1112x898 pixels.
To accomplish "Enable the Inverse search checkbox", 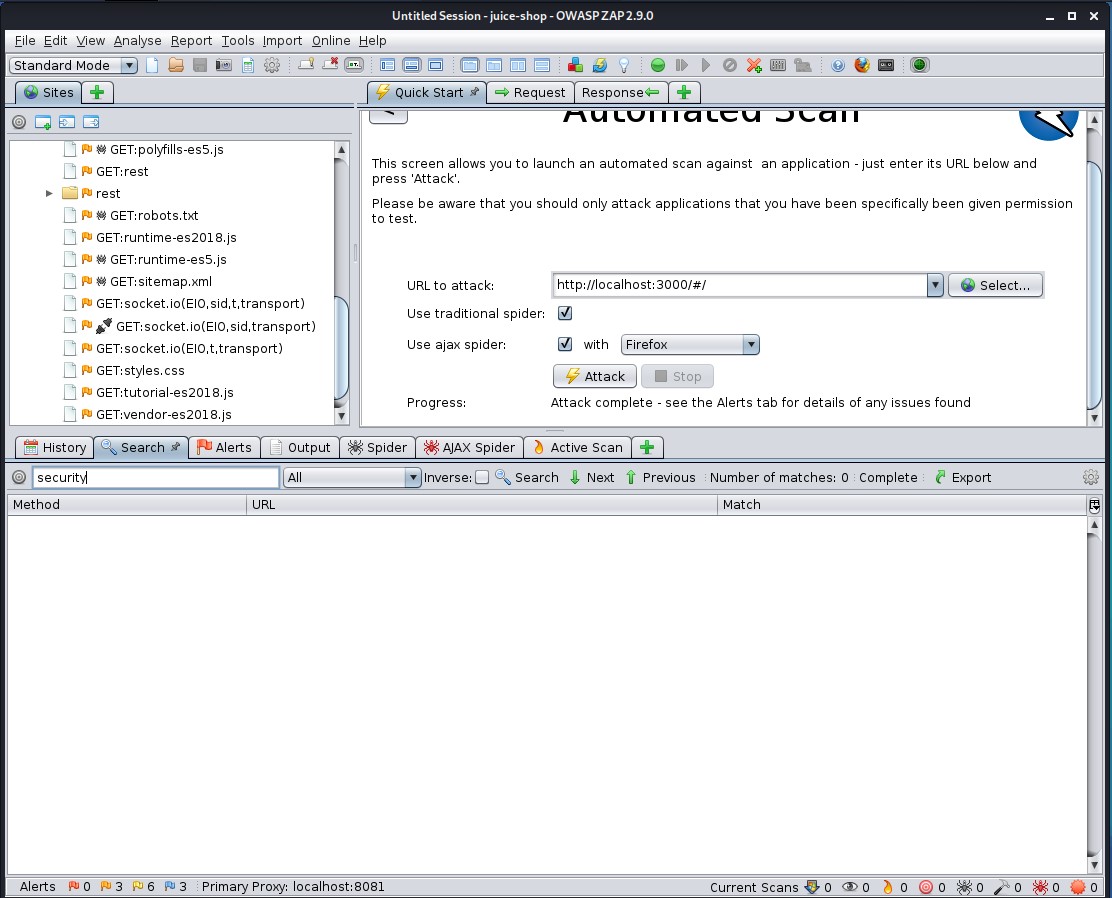I will click(482, 478).
